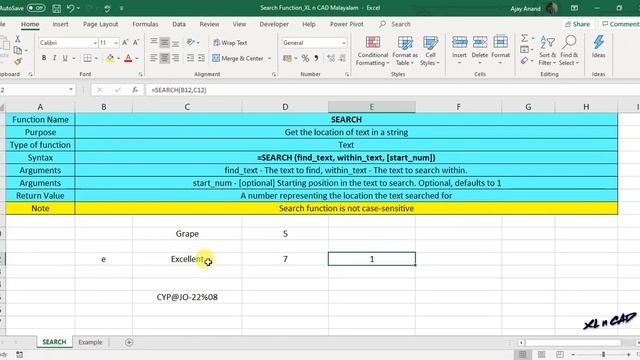Open the Power Pivot tab
The height and width of the screenshot is (360, 640).
pyautogui.click(x=347, y=24)
